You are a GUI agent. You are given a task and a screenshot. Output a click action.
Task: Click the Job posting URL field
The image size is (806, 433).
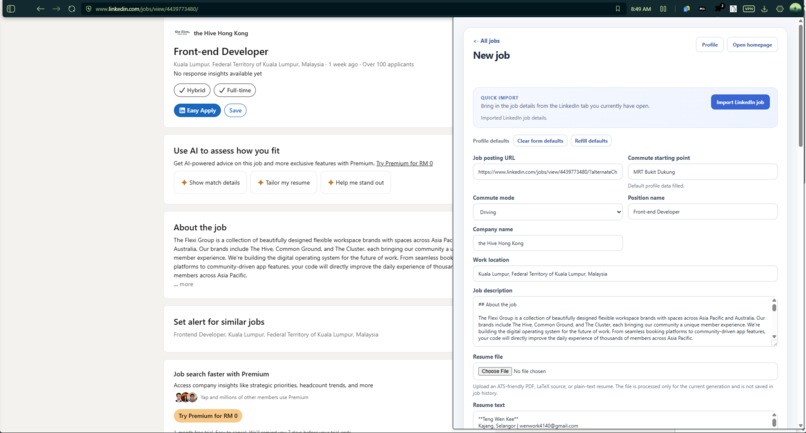pyautogui.click(x=547, y=172)
